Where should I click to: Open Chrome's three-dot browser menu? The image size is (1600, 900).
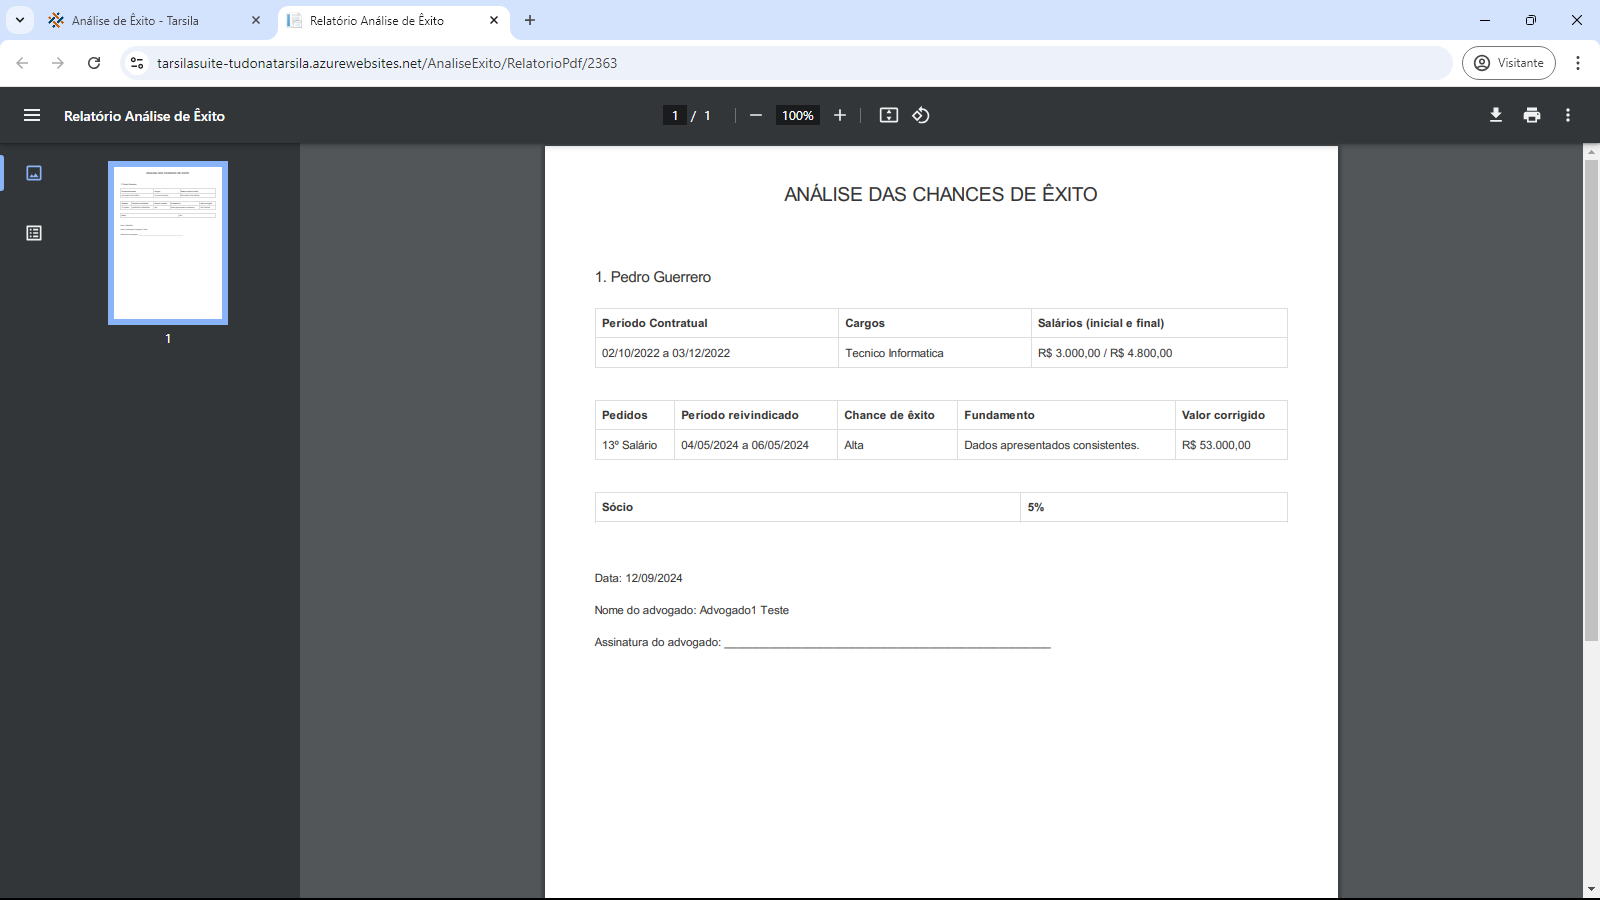pos(1578,63)
